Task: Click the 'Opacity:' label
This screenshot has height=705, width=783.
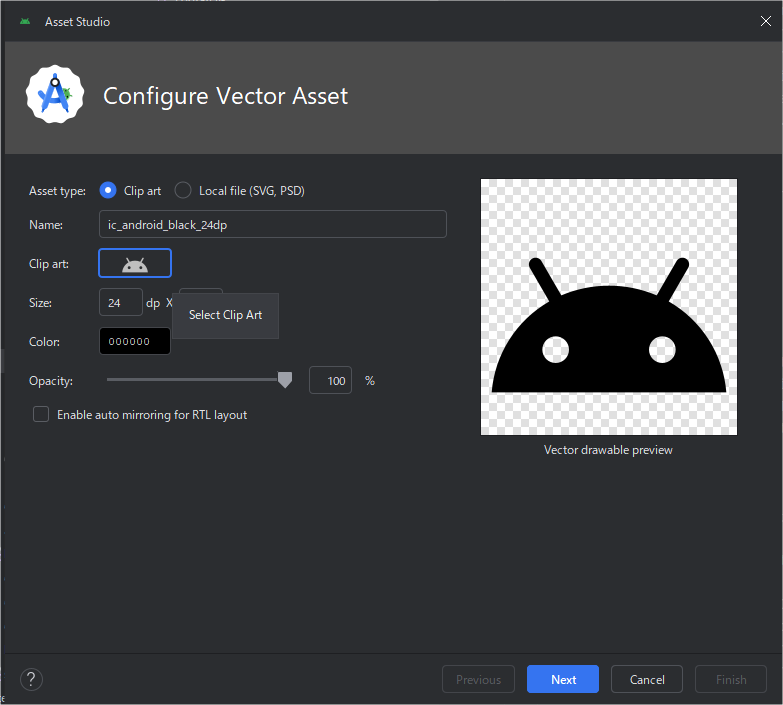Action: point(51,381)
